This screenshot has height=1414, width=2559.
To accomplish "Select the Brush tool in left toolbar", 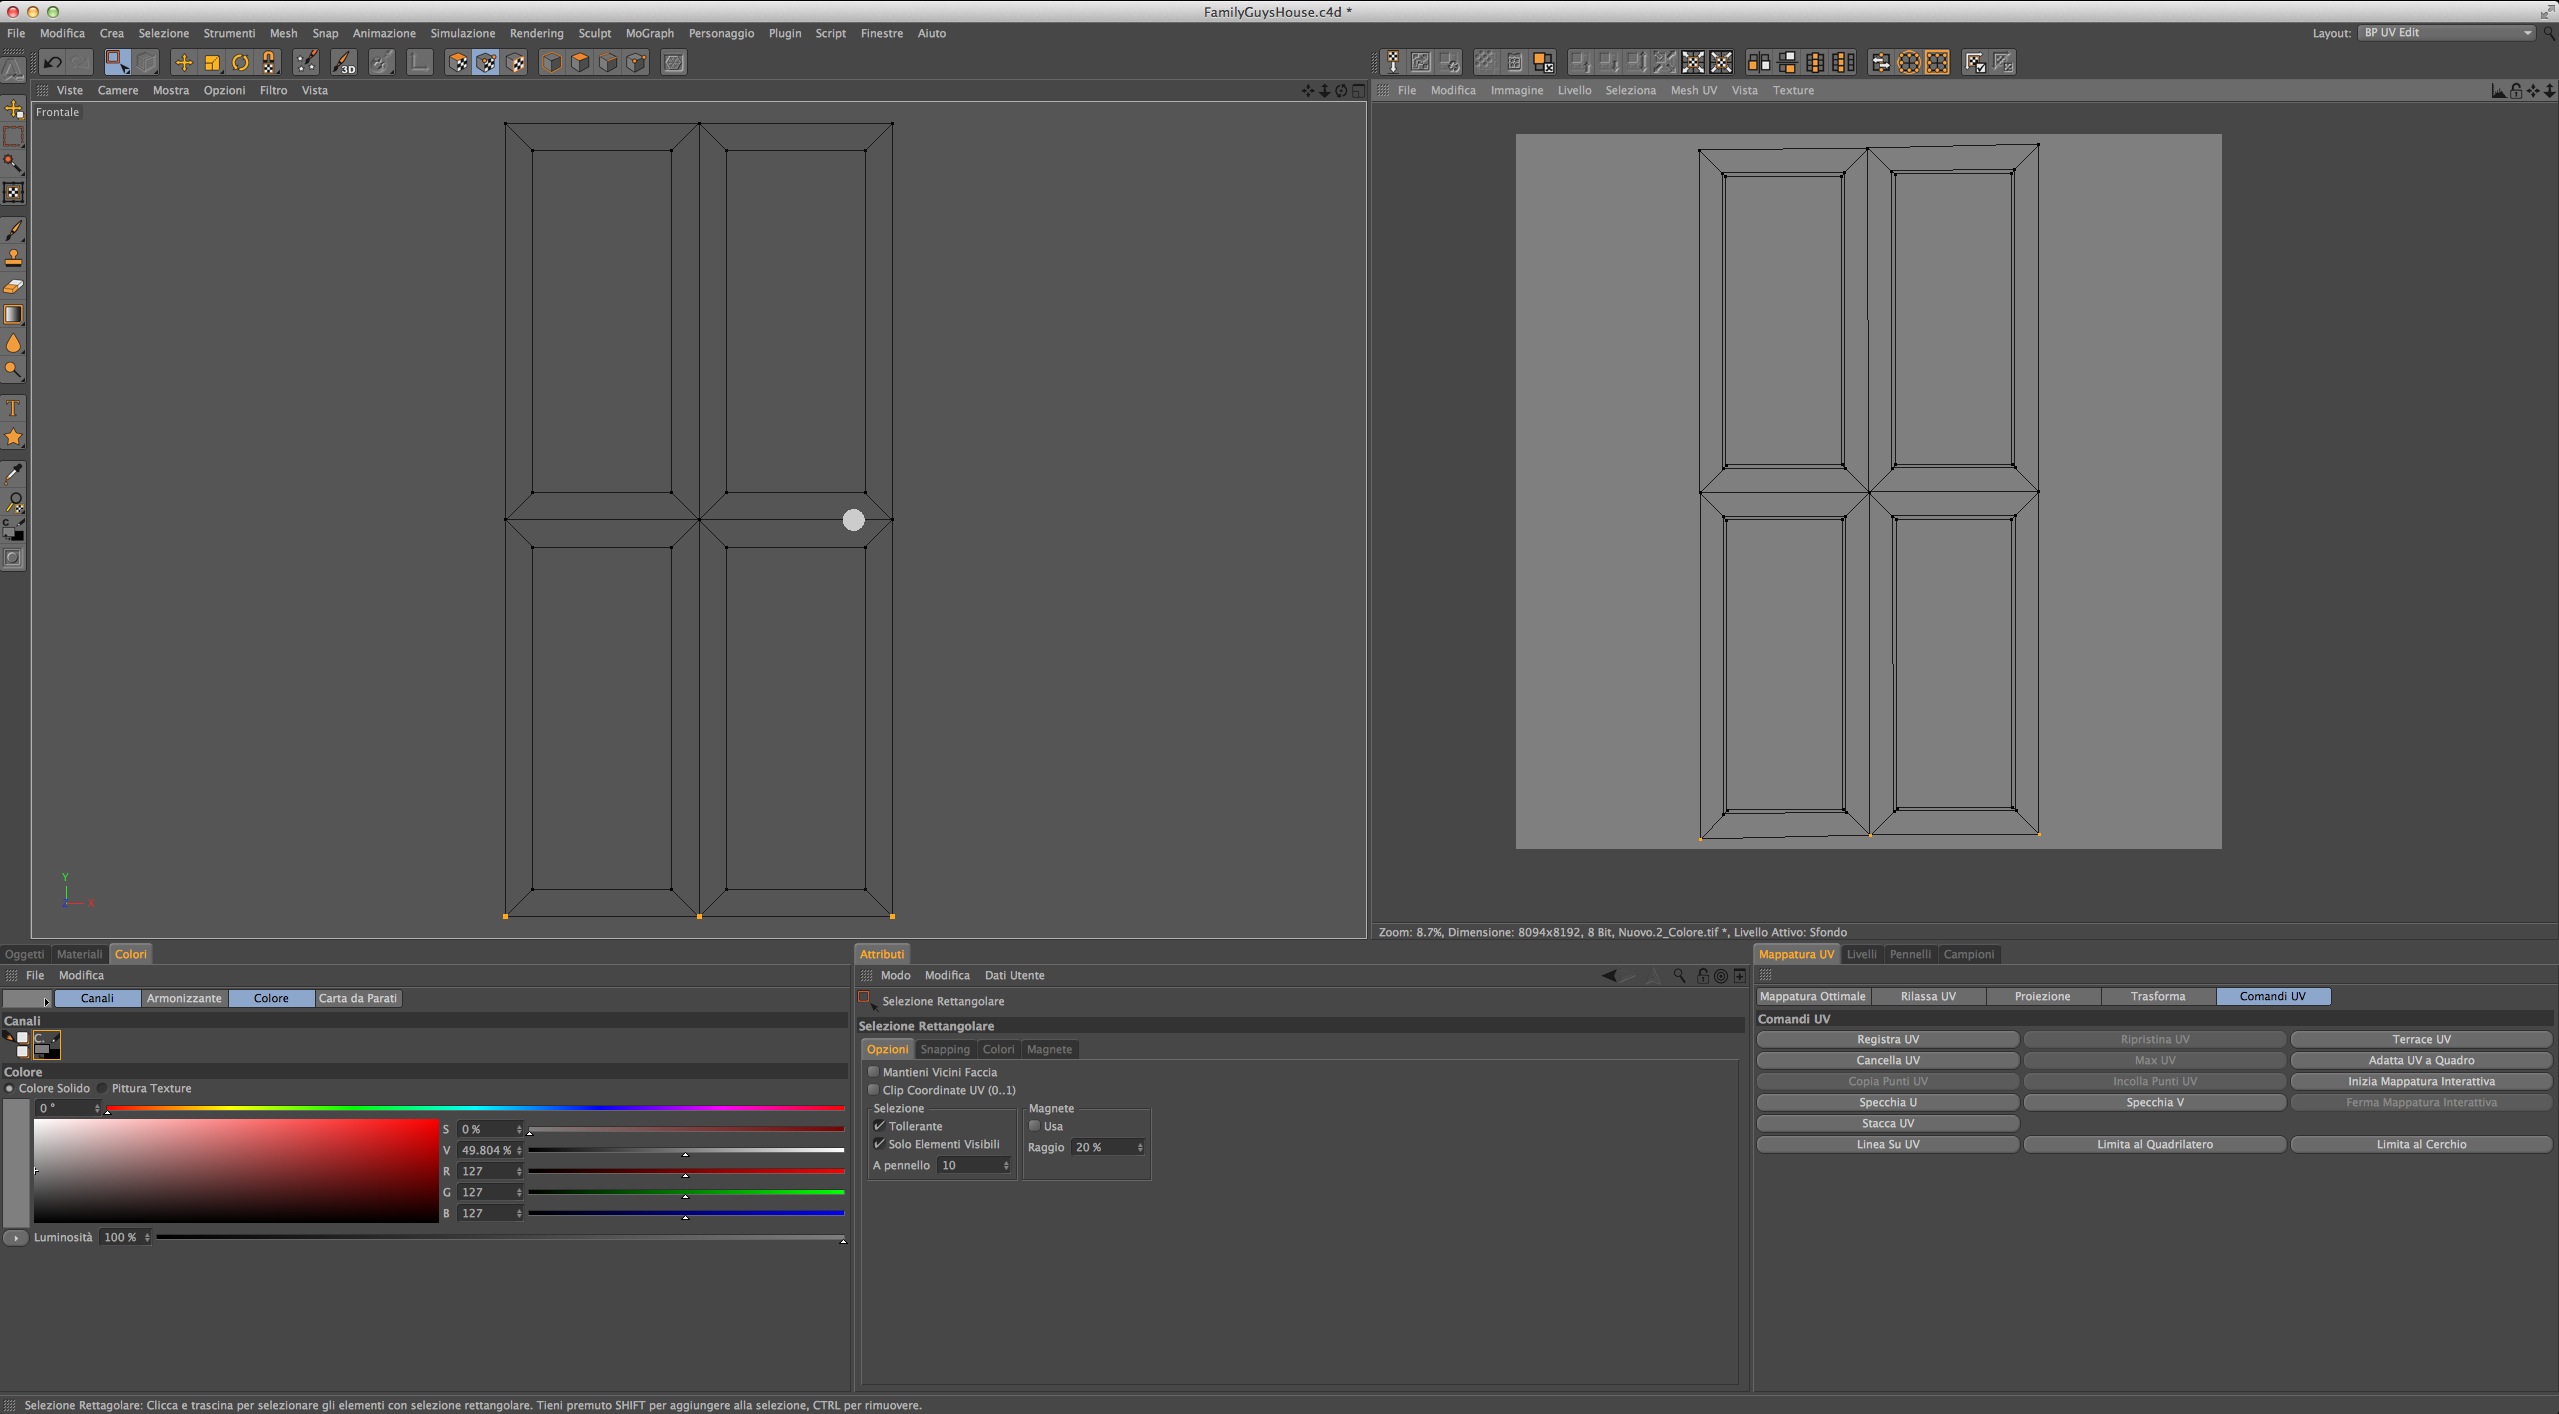I will tap(14, 230).
